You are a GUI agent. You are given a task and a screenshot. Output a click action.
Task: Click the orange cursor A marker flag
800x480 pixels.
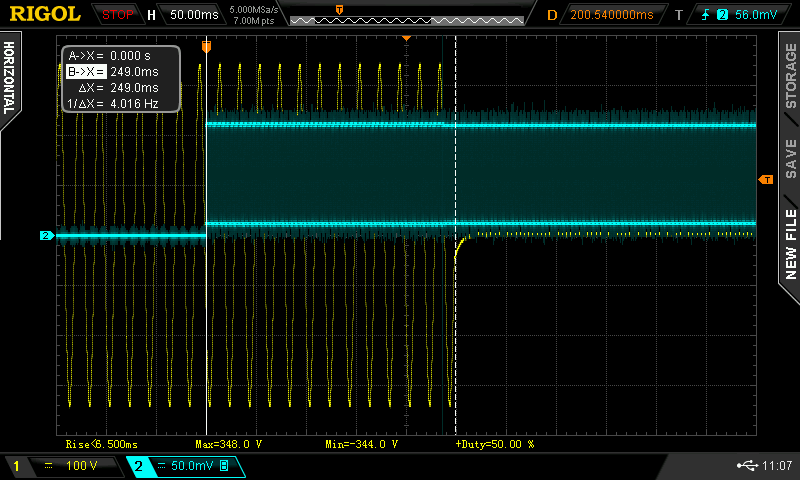tap(206, 47)
